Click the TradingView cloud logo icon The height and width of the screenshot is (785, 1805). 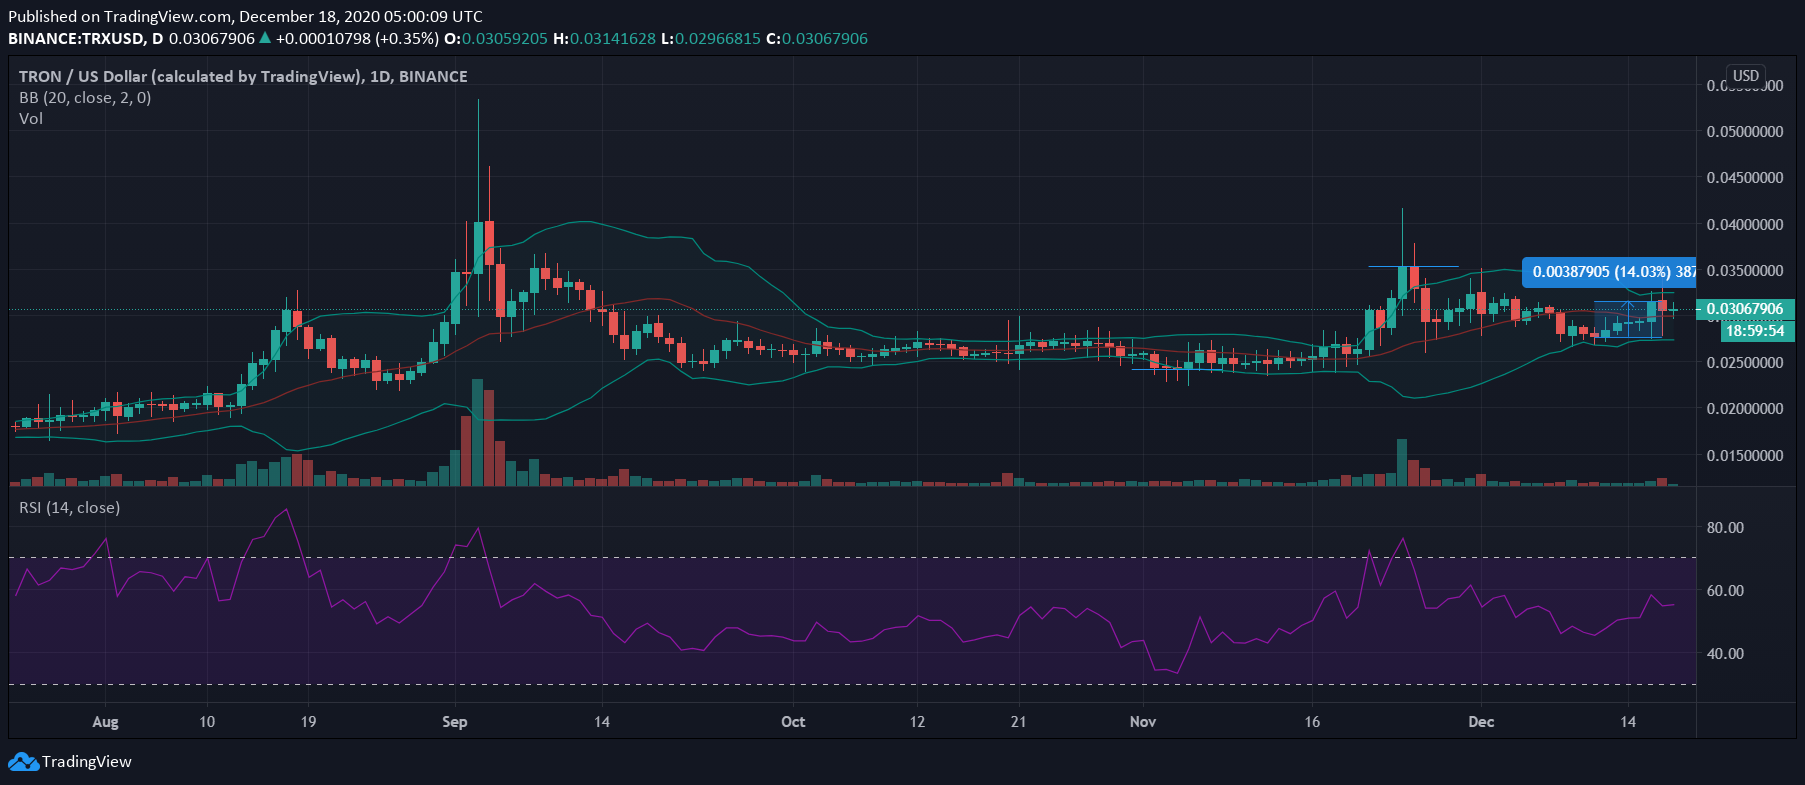(x=23, y=762)
